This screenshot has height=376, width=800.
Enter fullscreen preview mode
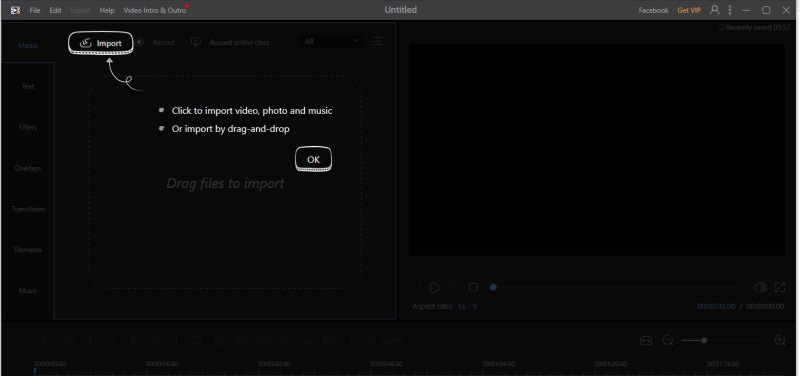click(780, 287)
